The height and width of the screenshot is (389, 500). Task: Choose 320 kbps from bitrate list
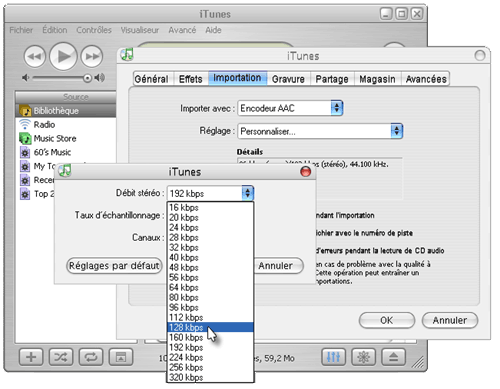(210, 377)
